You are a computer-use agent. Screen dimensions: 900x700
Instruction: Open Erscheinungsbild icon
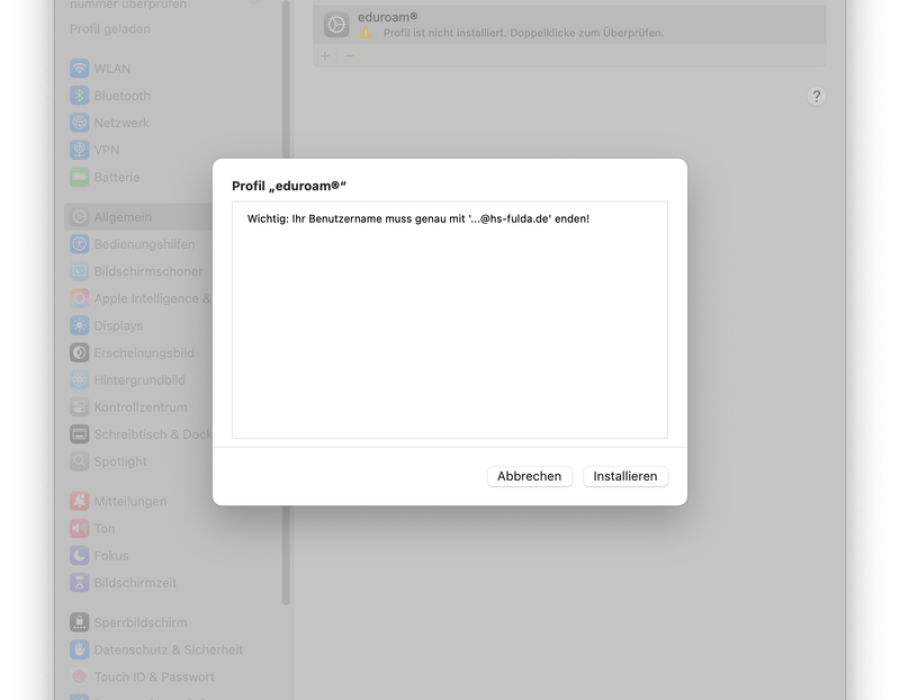79,352
